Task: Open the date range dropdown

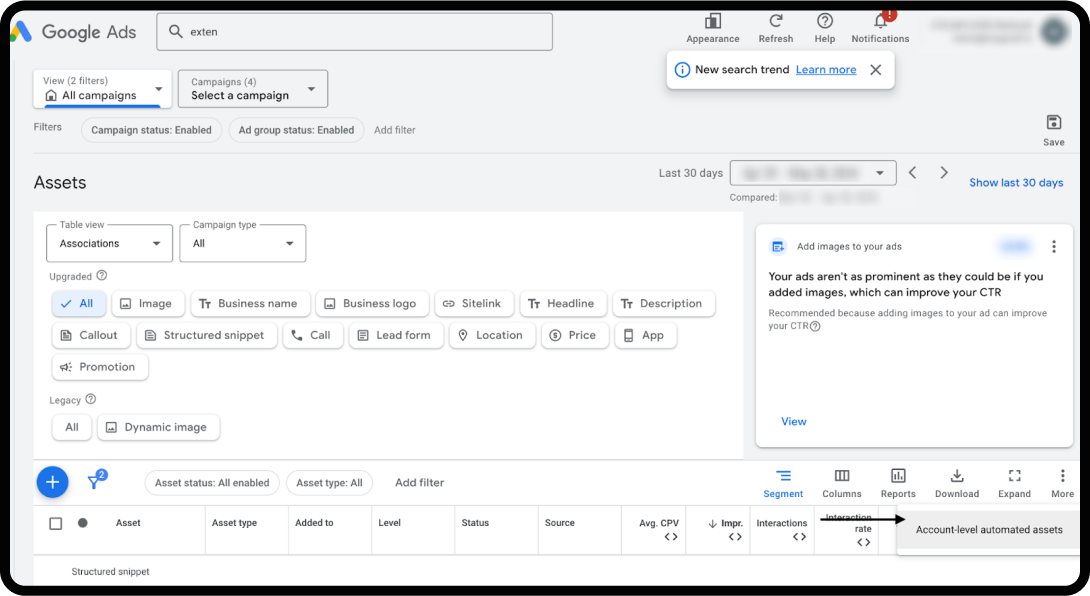Action: (813, 172)
